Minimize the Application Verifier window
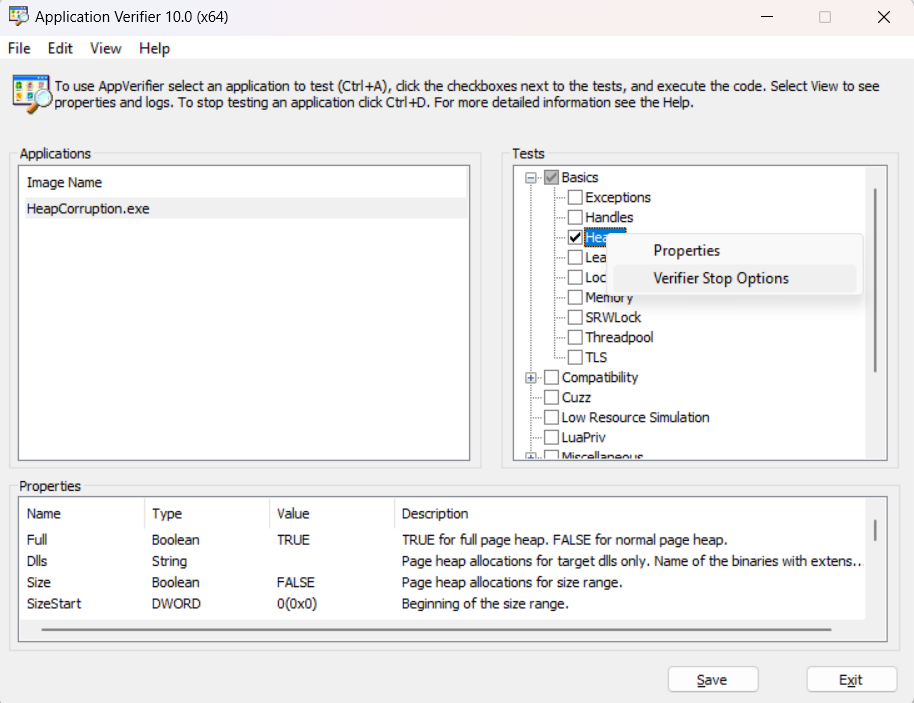The width and height of the screenshot is (914, 703). 767,17
